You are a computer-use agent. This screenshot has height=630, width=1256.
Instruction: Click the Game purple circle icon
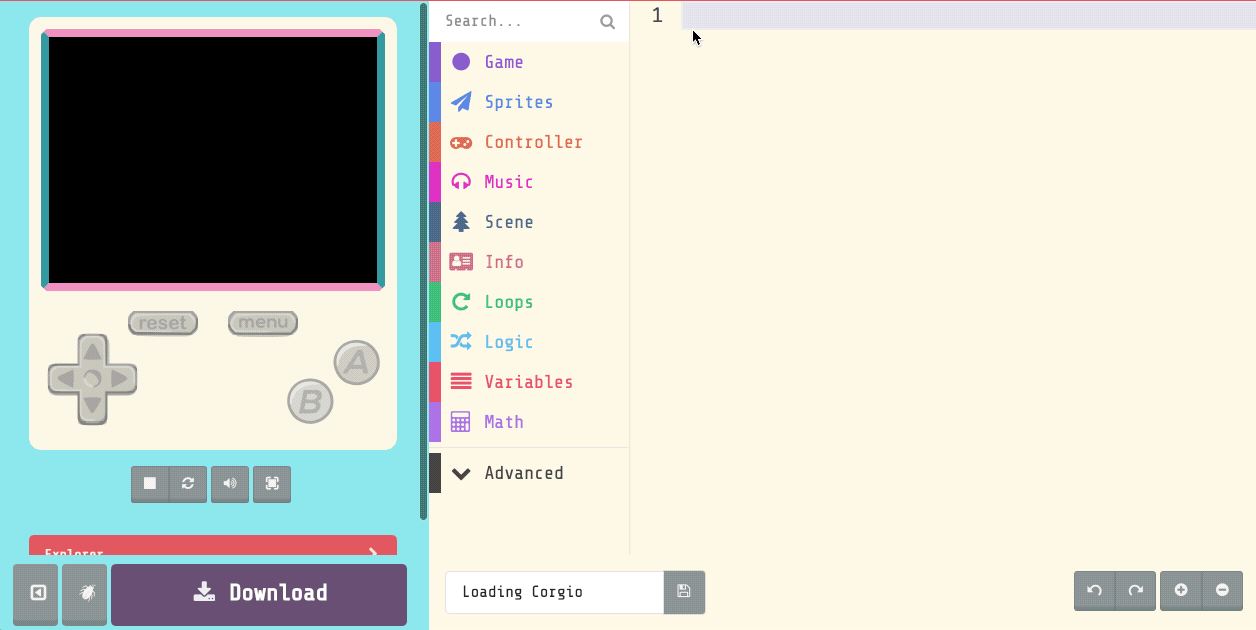[461, 62]
